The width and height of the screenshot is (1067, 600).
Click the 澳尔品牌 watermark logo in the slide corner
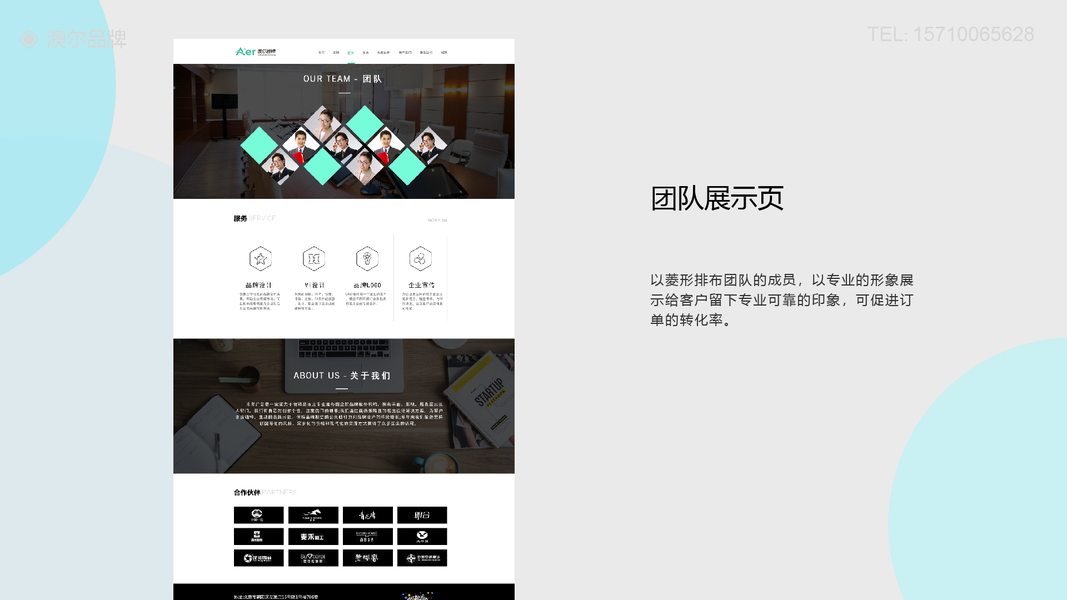(x=73, y=39)
